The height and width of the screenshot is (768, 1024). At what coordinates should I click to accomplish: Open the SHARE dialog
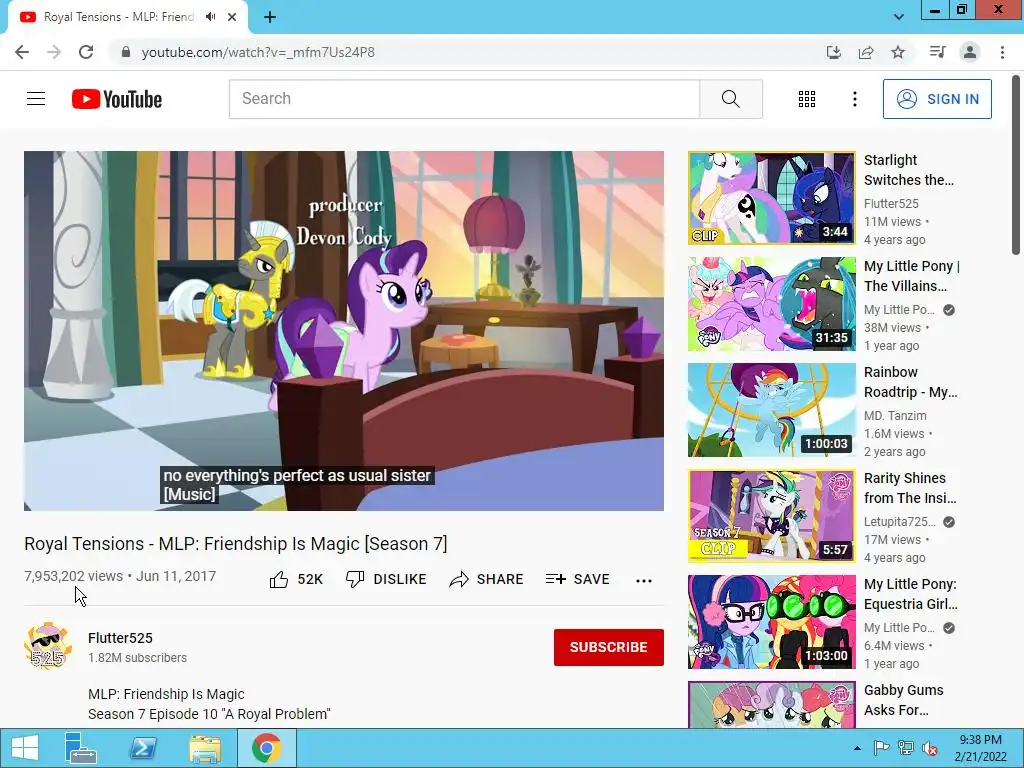click(487, 579)
